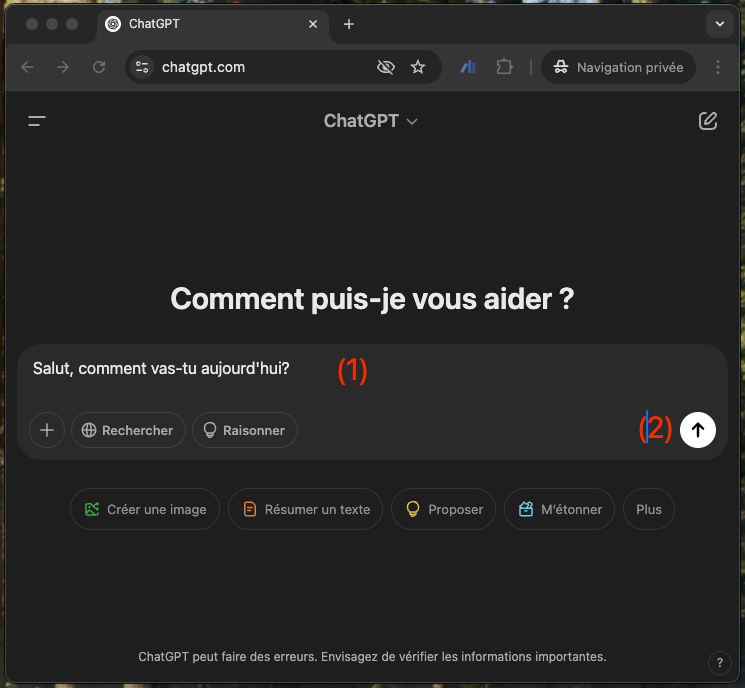Send the message with the up-arrow button
This screenshot has height=688, width=745.
(697, 430)
